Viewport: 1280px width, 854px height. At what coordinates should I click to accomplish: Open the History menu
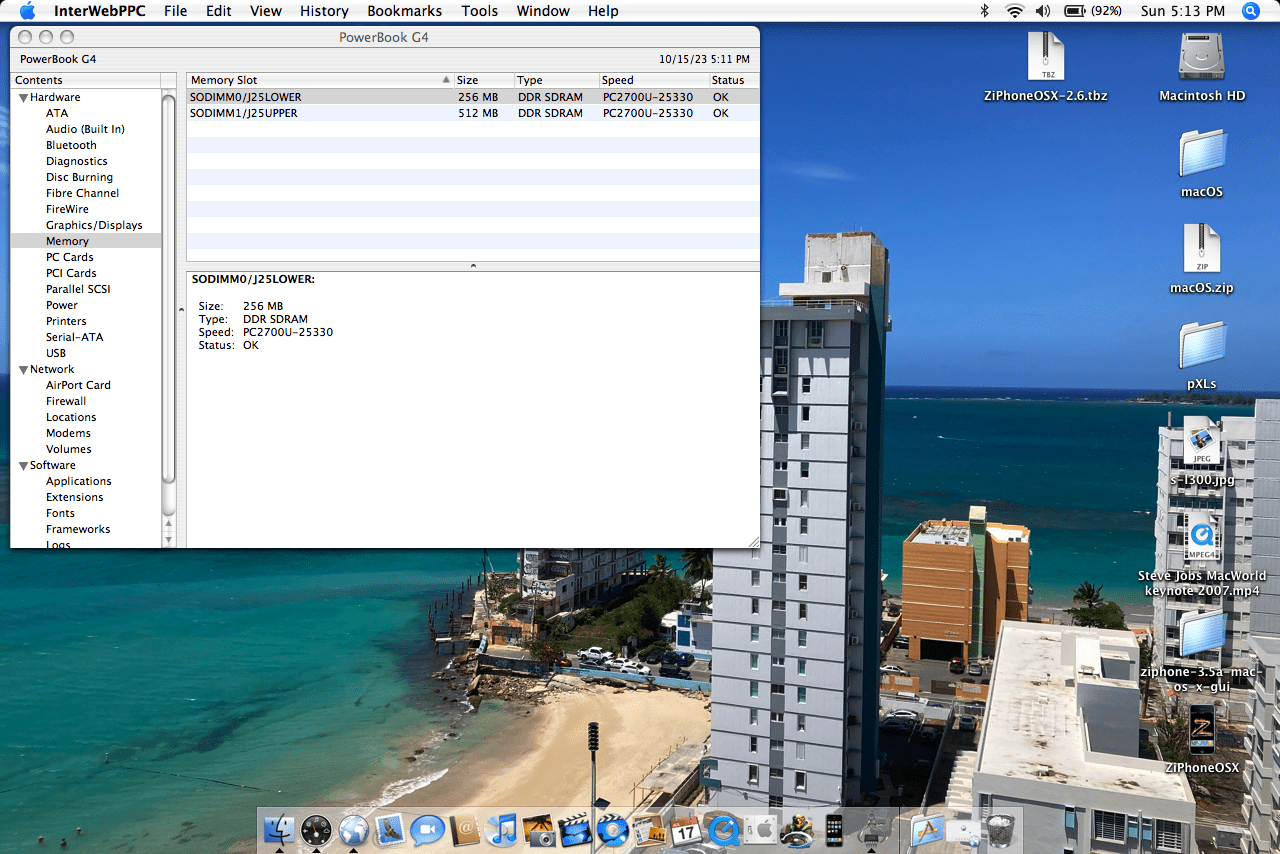tap(324, 11)
